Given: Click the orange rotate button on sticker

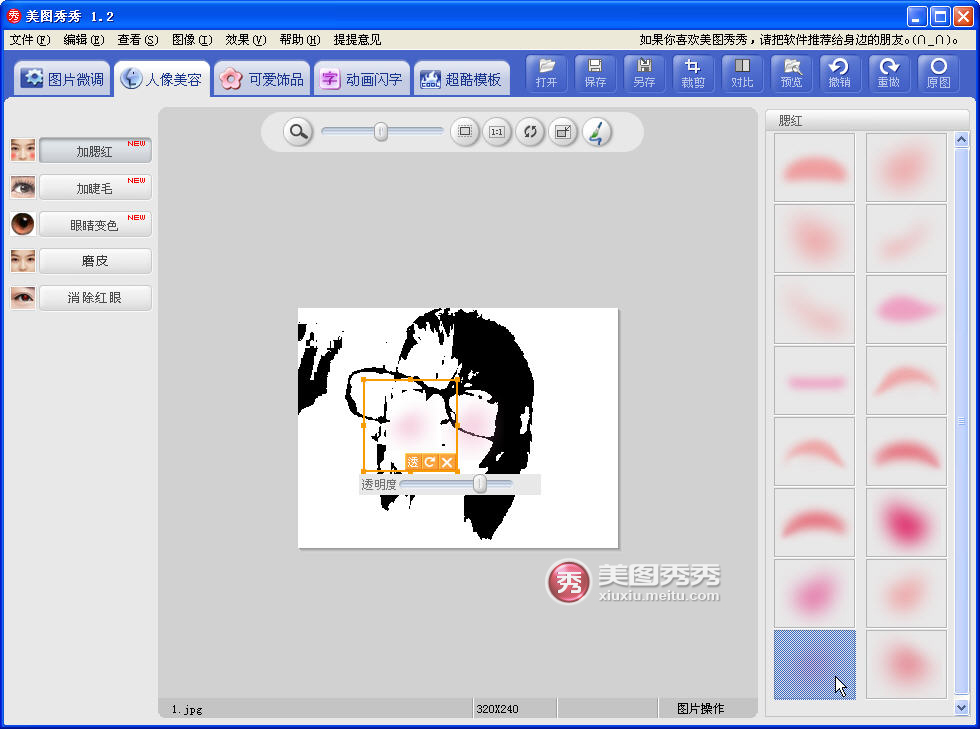Looking at the screenshot, I should [x=430, y=462].
